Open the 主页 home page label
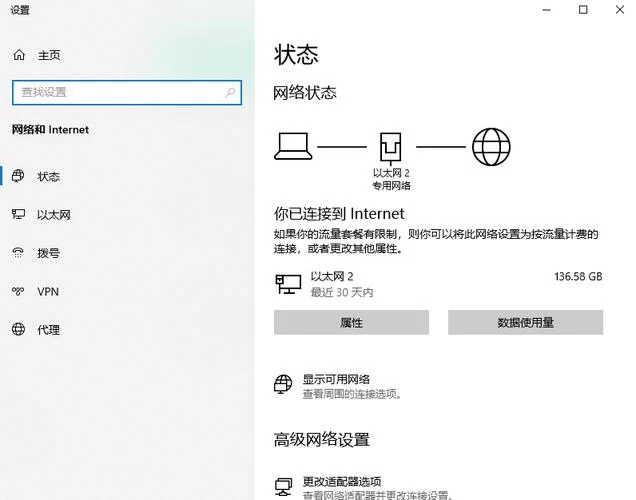This screenshot has height=500, width=636. tap(49, 55)
